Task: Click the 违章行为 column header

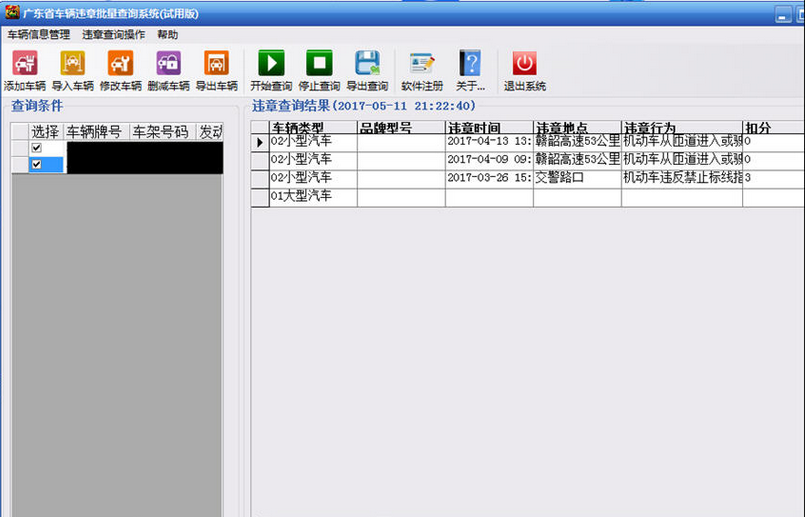Action: [x=682, y=127]
